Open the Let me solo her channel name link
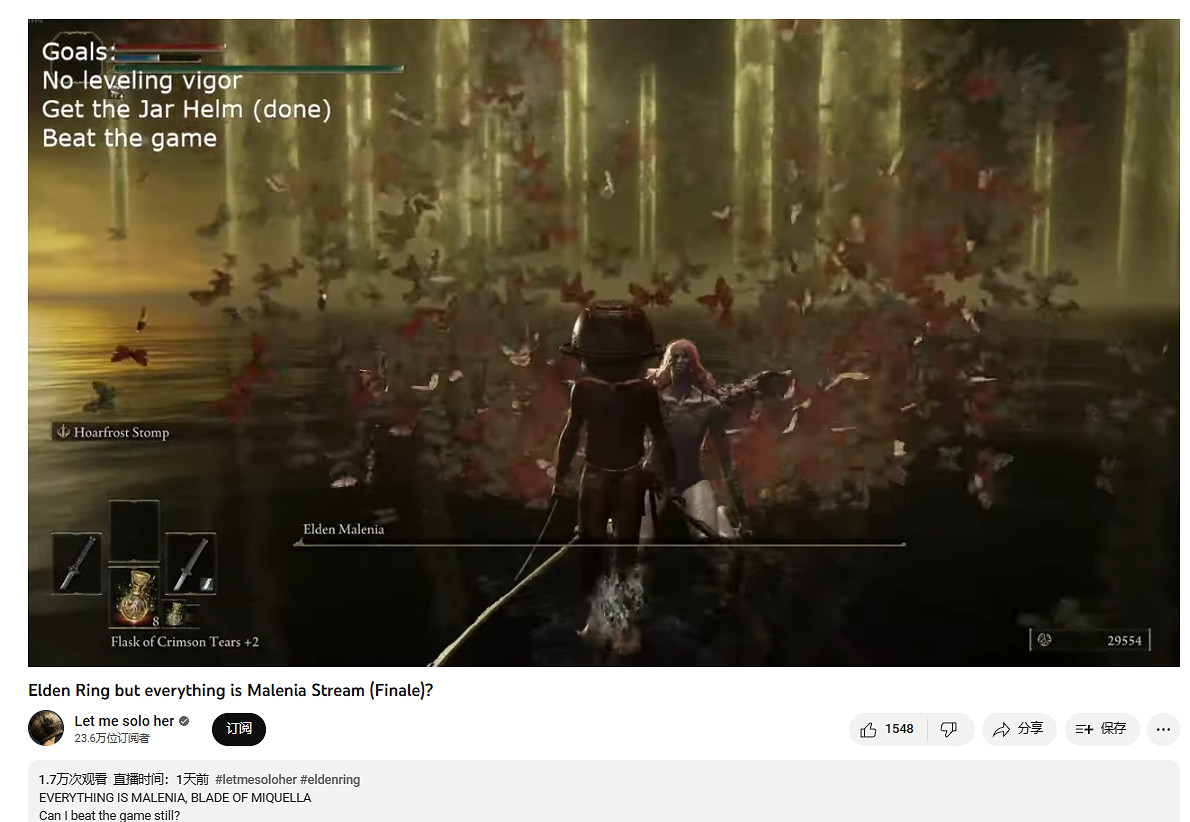Viewport: 1190px width, 822px height. coord(124,721)
